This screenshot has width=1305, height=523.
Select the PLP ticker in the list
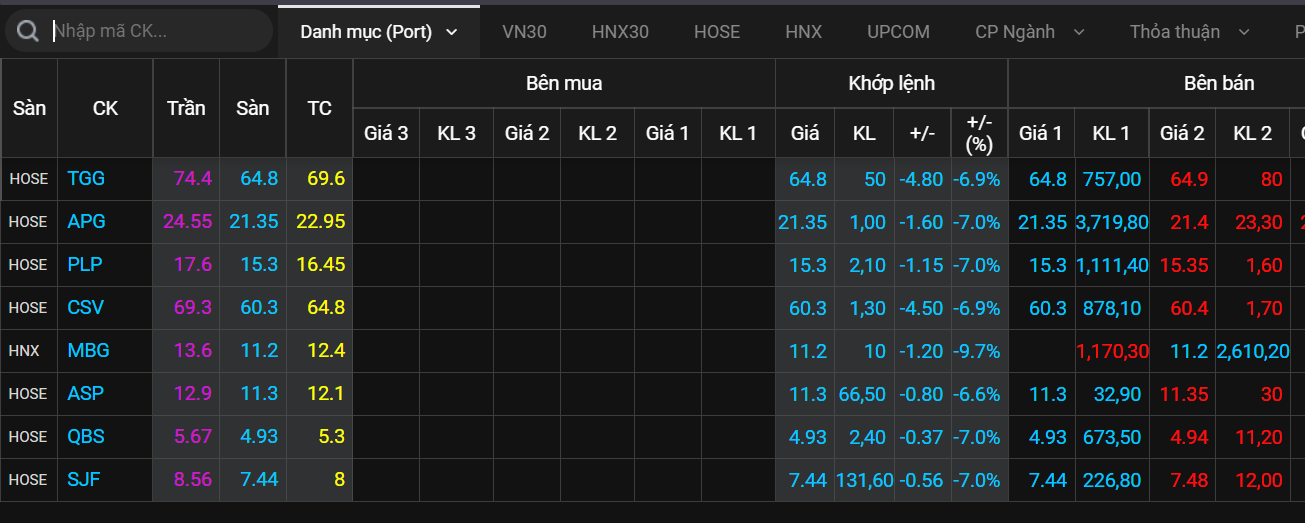[x=85, y=265]
